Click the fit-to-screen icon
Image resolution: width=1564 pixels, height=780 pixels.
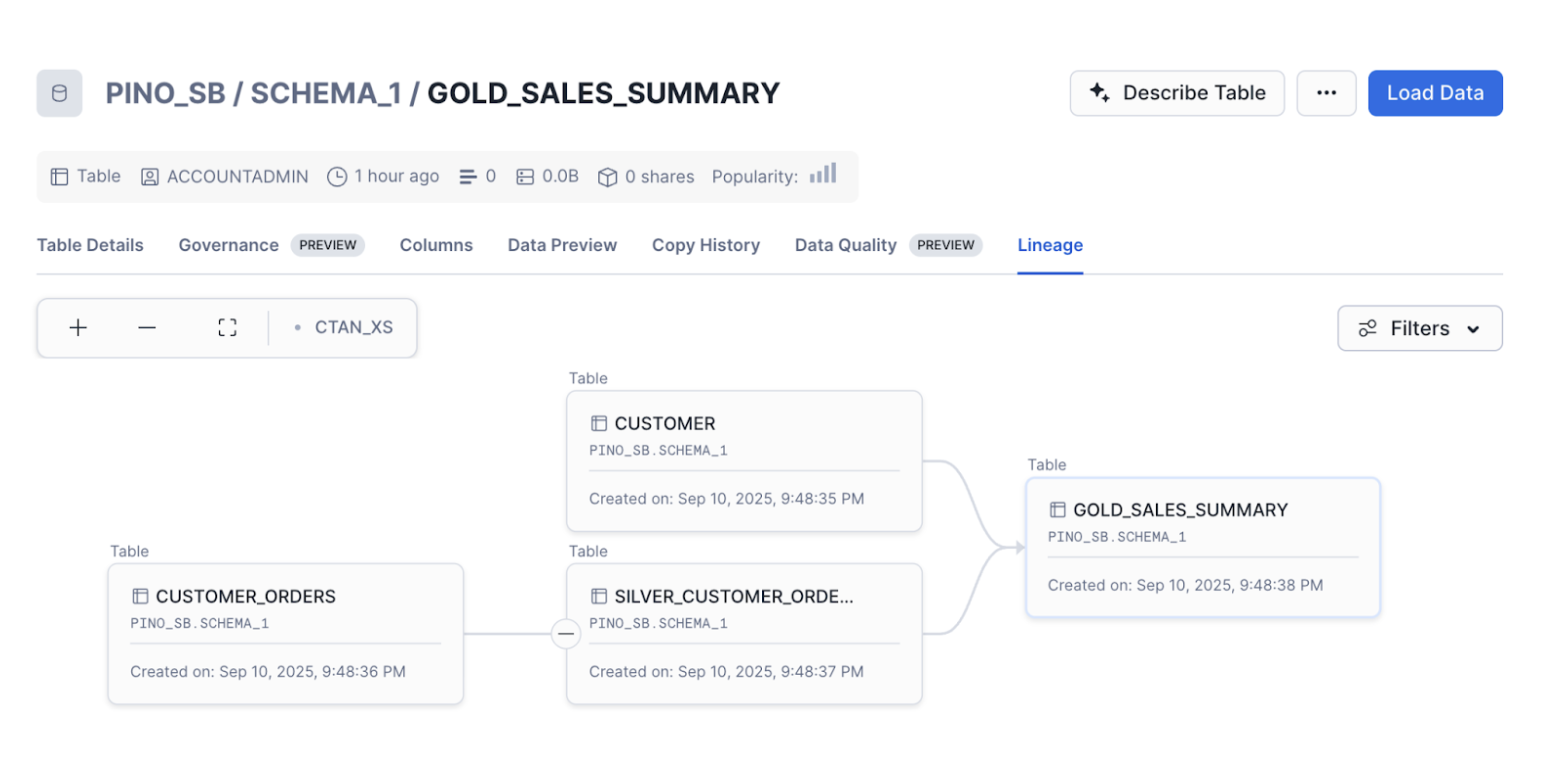coord(227,328)
